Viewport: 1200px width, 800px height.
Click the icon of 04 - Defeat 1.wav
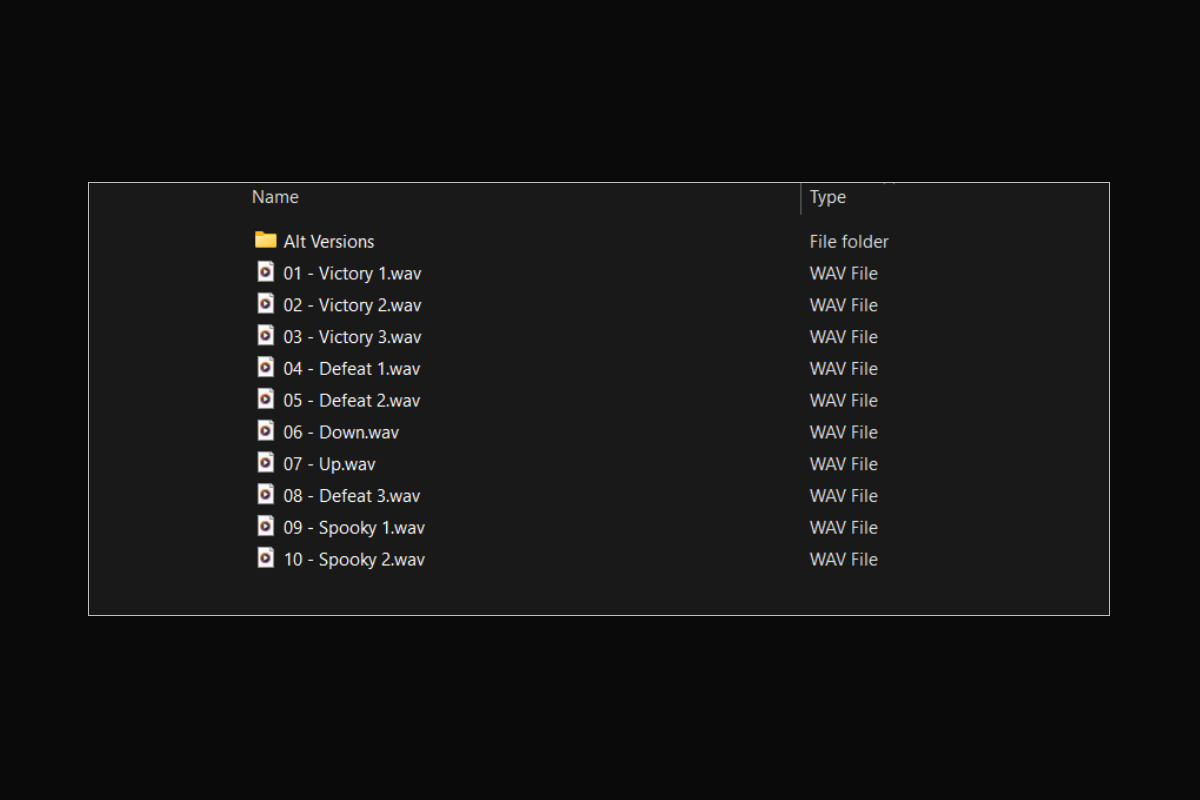click(x=265, y=367)
